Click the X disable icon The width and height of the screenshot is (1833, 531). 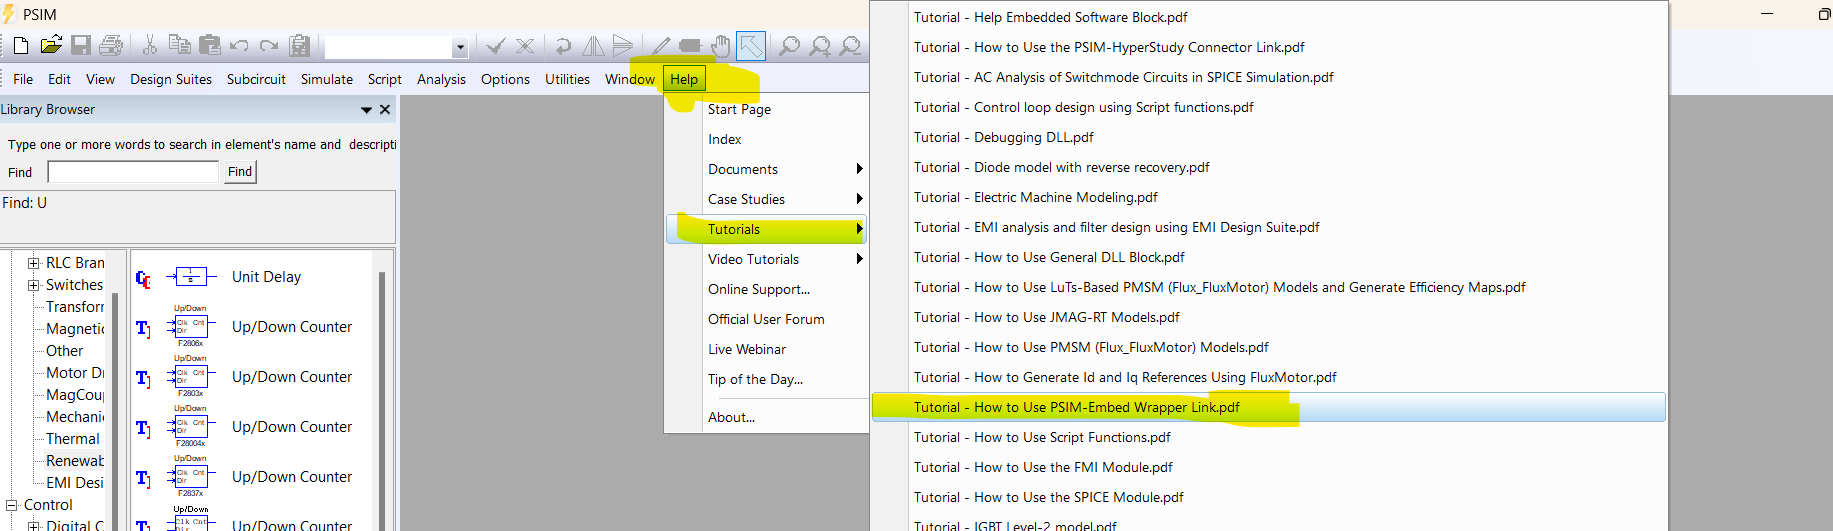pyautogui.click(x=525, y=46)
